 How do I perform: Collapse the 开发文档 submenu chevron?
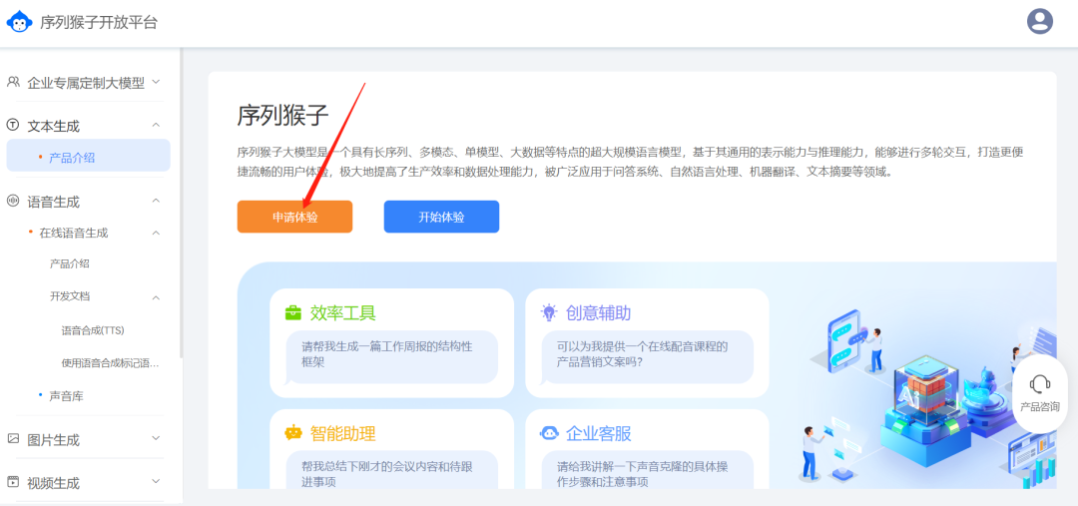point(156,297)
